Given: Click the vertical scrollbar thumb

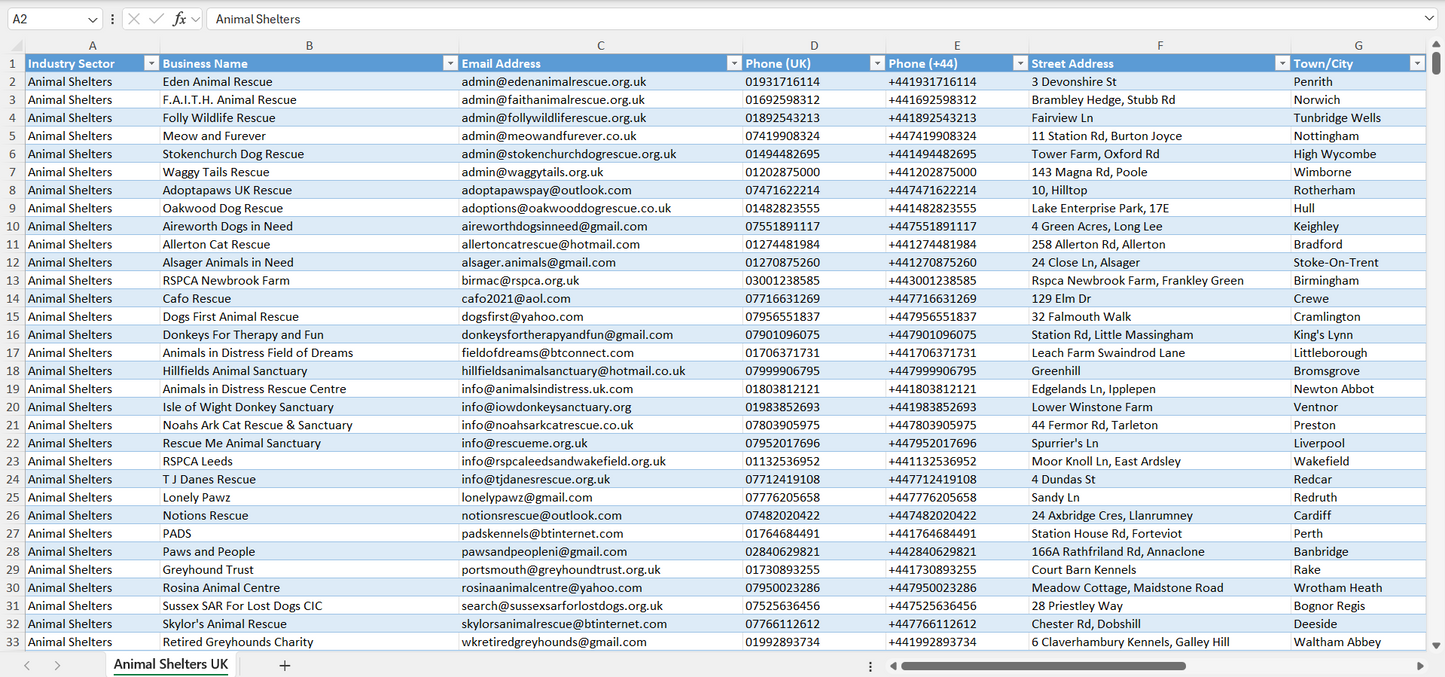Looking at the screenshot, I should 1436,63.
